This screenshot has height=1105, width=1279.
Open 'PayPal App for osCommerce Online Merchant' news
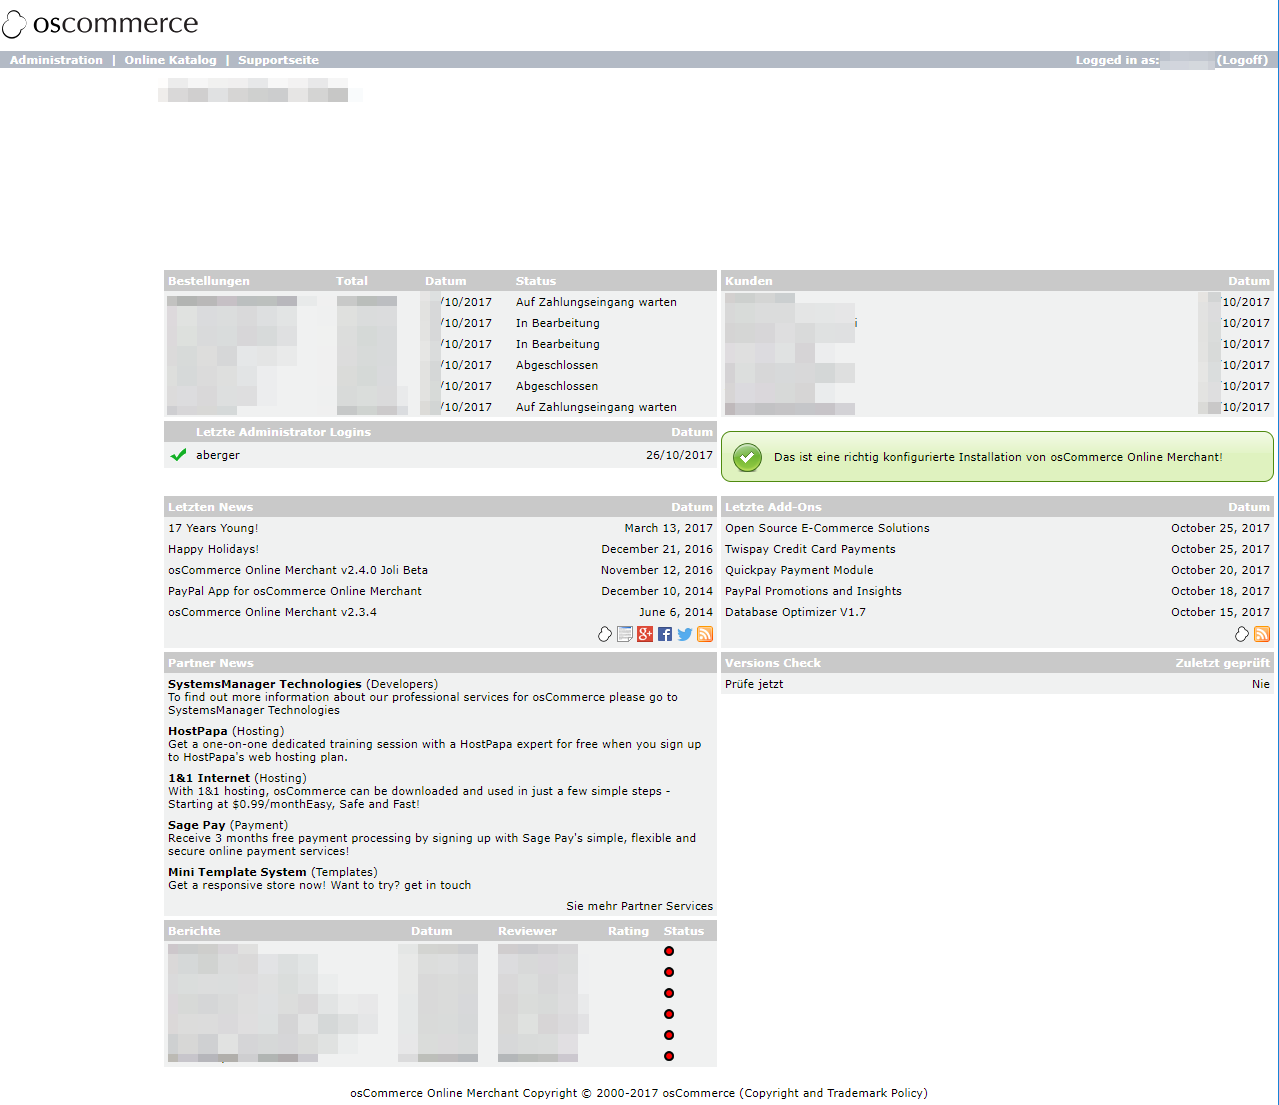click(x=295, y=591)
